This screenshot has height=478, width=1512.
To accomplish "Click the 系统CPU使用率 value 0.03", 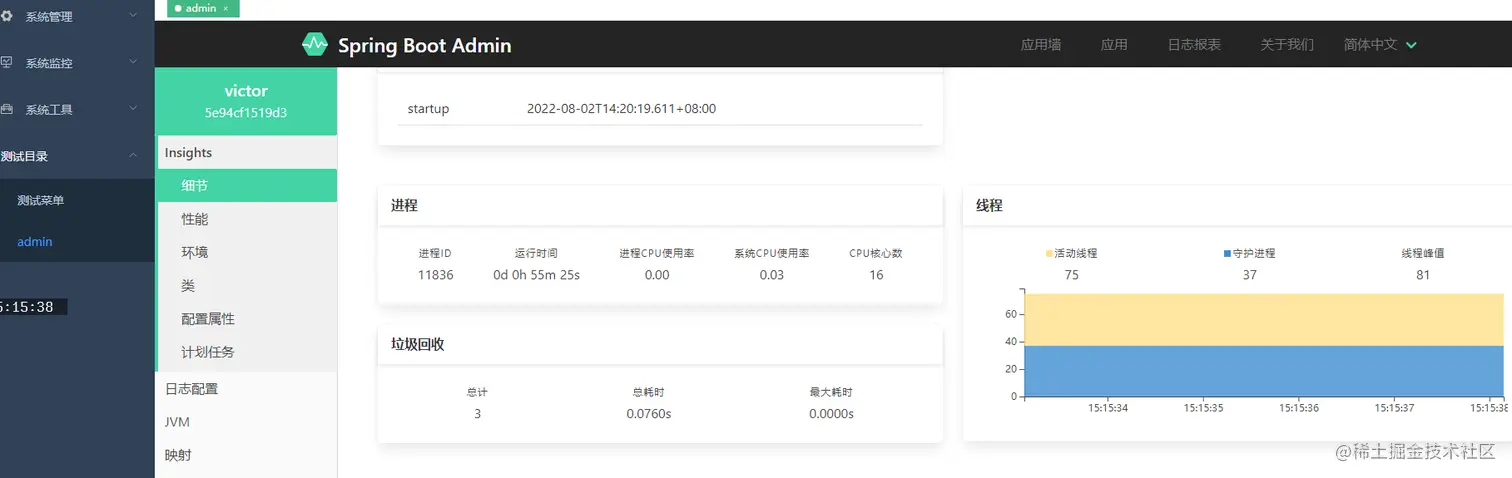I will (771, 274).
